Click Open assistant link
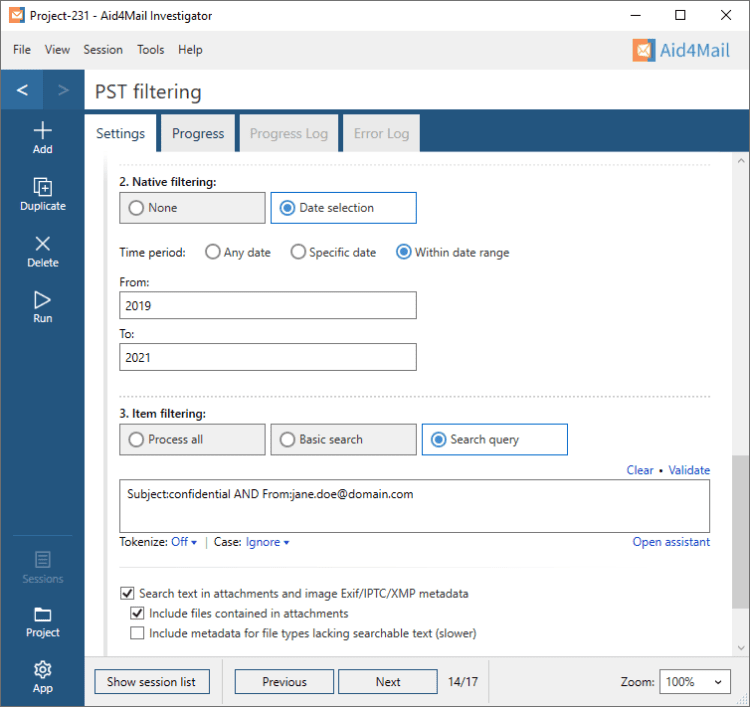The width and height of the screenshot is (750, 707). pos(671,542)
